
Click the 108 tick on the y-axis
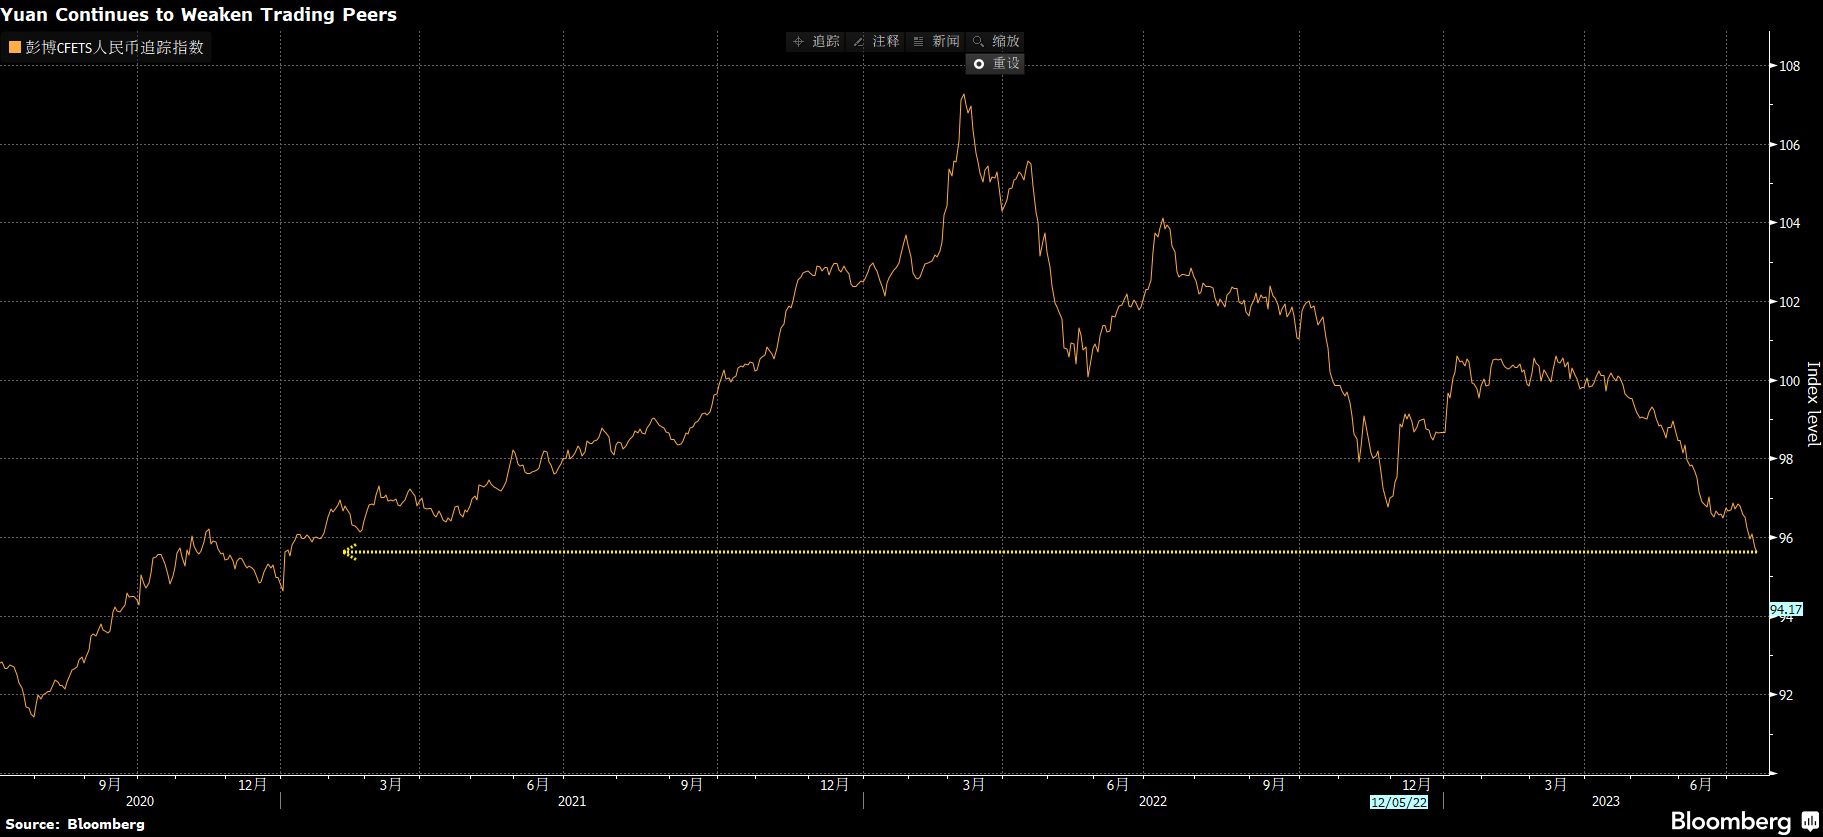pos(1789,66)
